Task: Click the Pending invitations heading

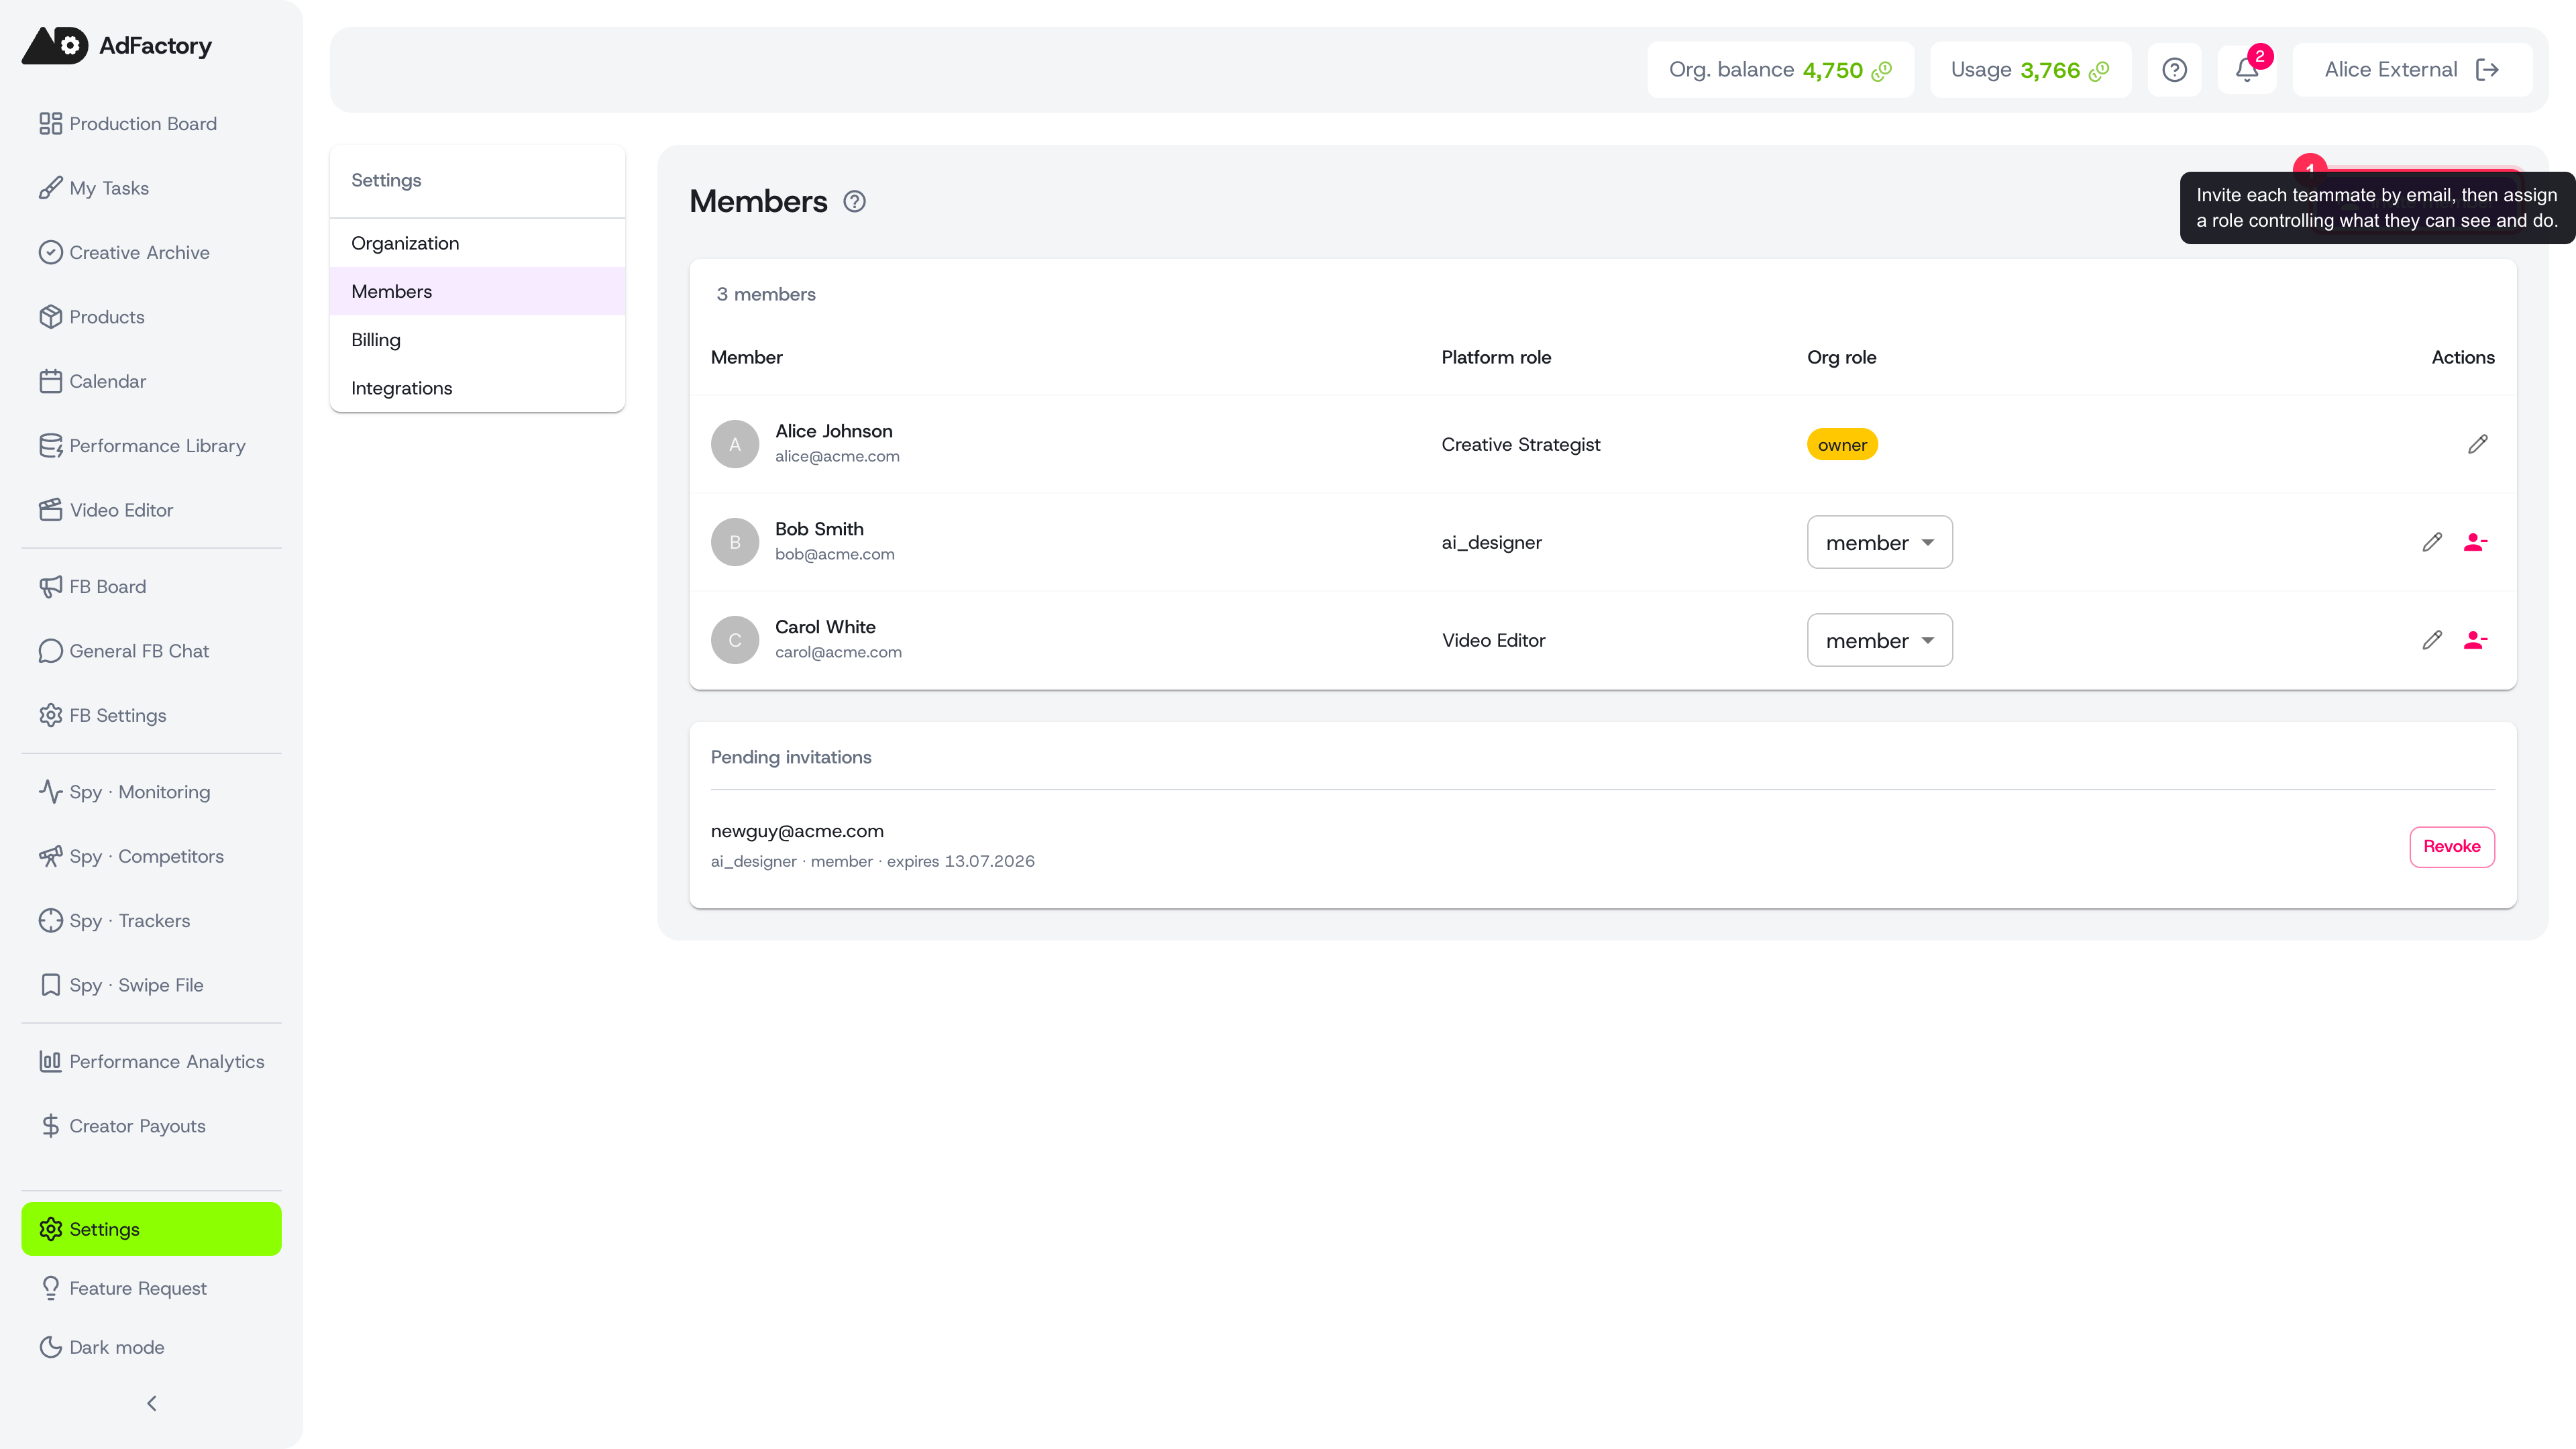Action: coord(791,758)
